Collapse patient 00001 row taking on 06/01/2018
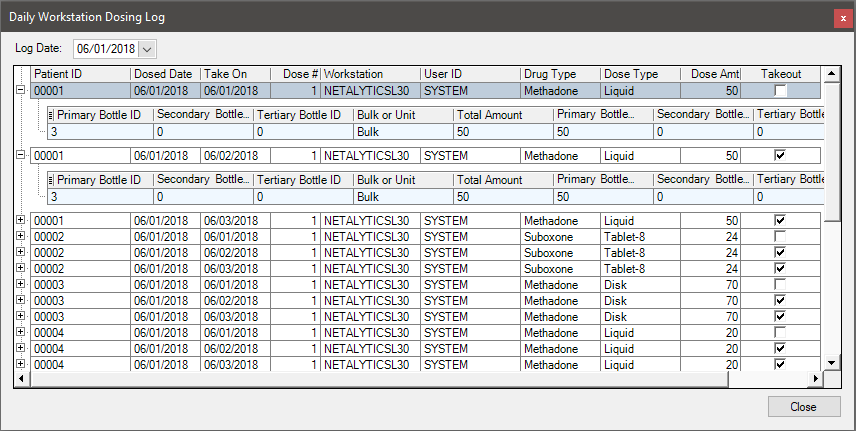 click(x=21, y=90)
